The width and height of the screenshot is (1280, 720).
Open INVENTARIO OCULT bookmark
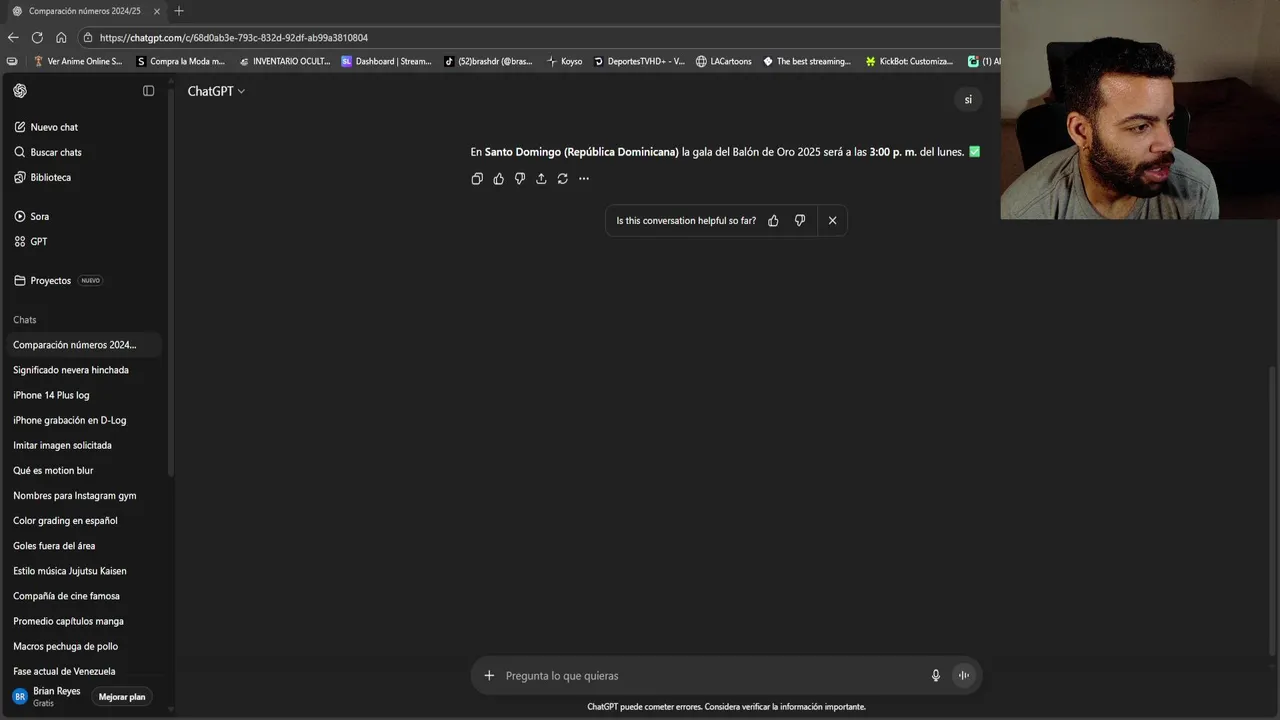coord(284,61)
